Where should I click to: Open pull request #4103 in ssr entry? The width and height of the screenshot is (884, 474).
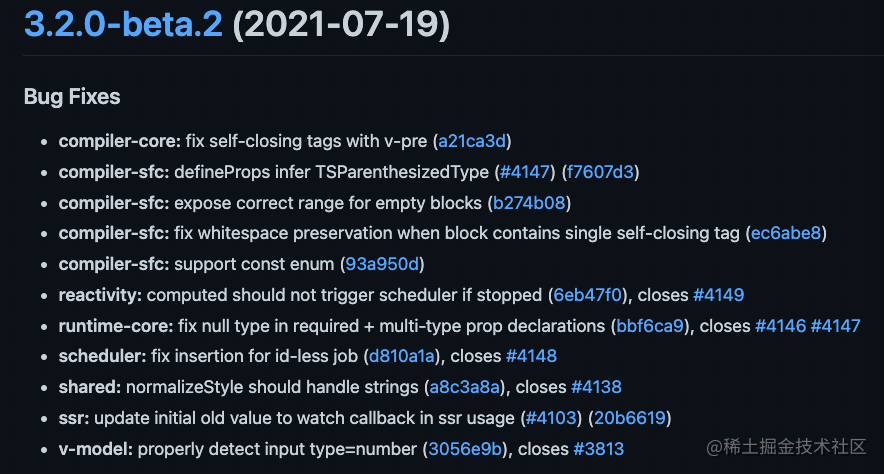551,418
